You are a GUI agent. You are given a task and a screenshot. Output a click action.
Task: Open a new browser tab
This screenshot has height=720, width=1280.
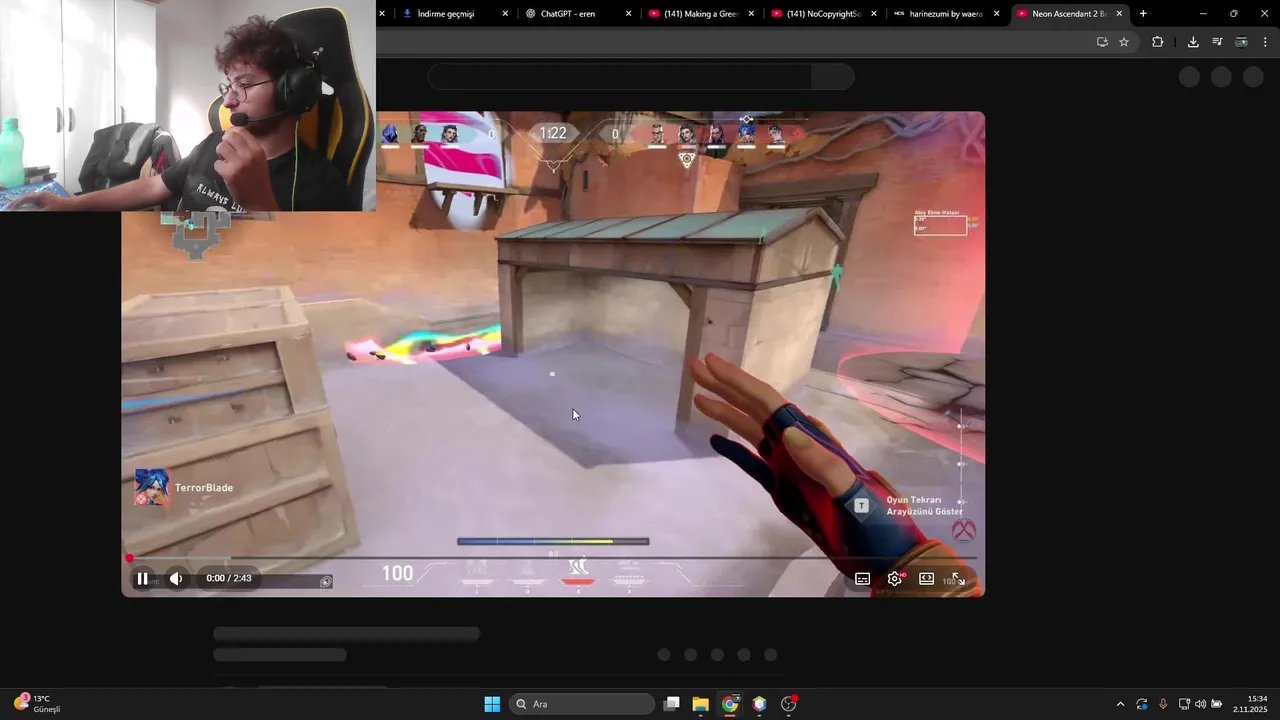click(1143, 14)
